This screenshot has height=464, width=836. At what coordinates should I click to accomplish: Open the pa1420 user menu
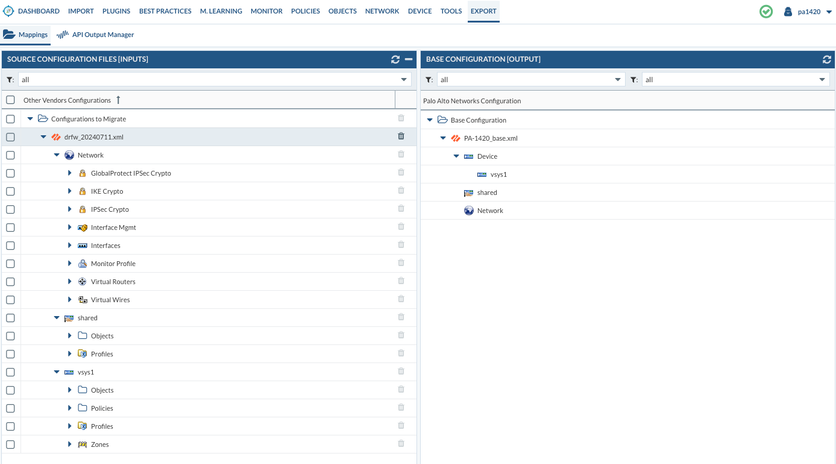click(808, 12)
